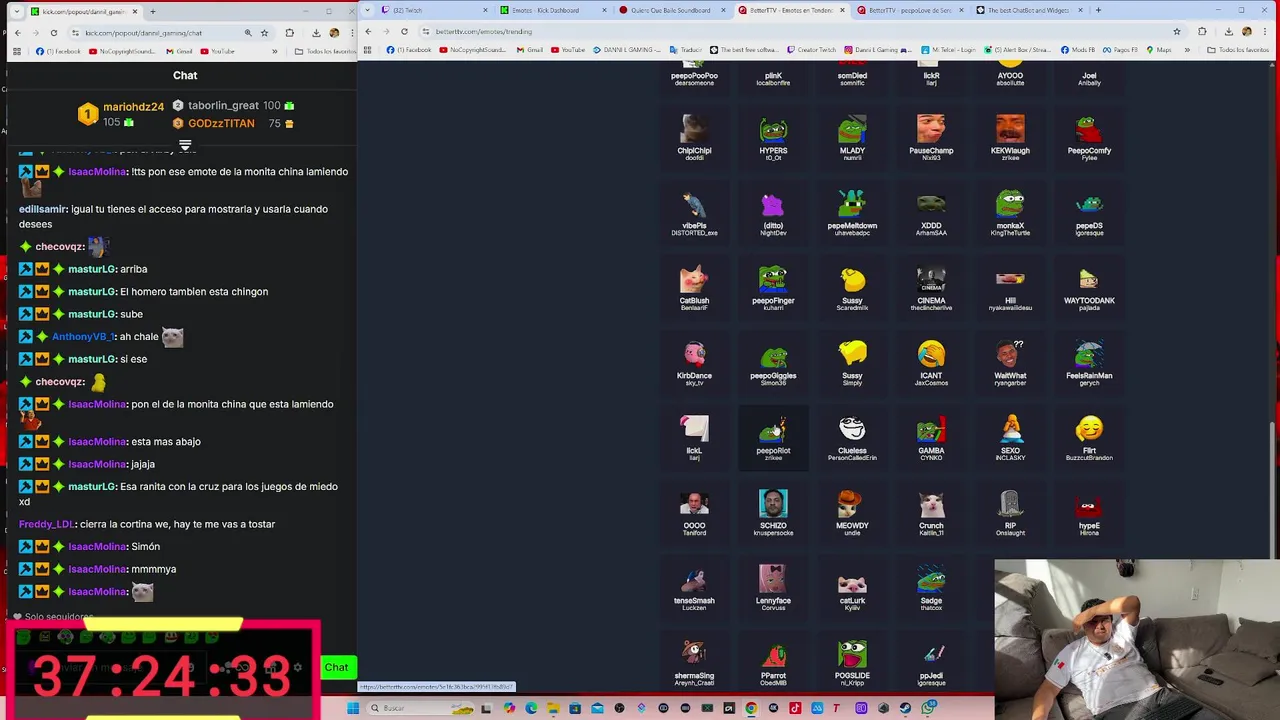Open the WaitWhat emote
Screen dimensions: 1280x720
pyautogui.click(x=1010, y=363)
